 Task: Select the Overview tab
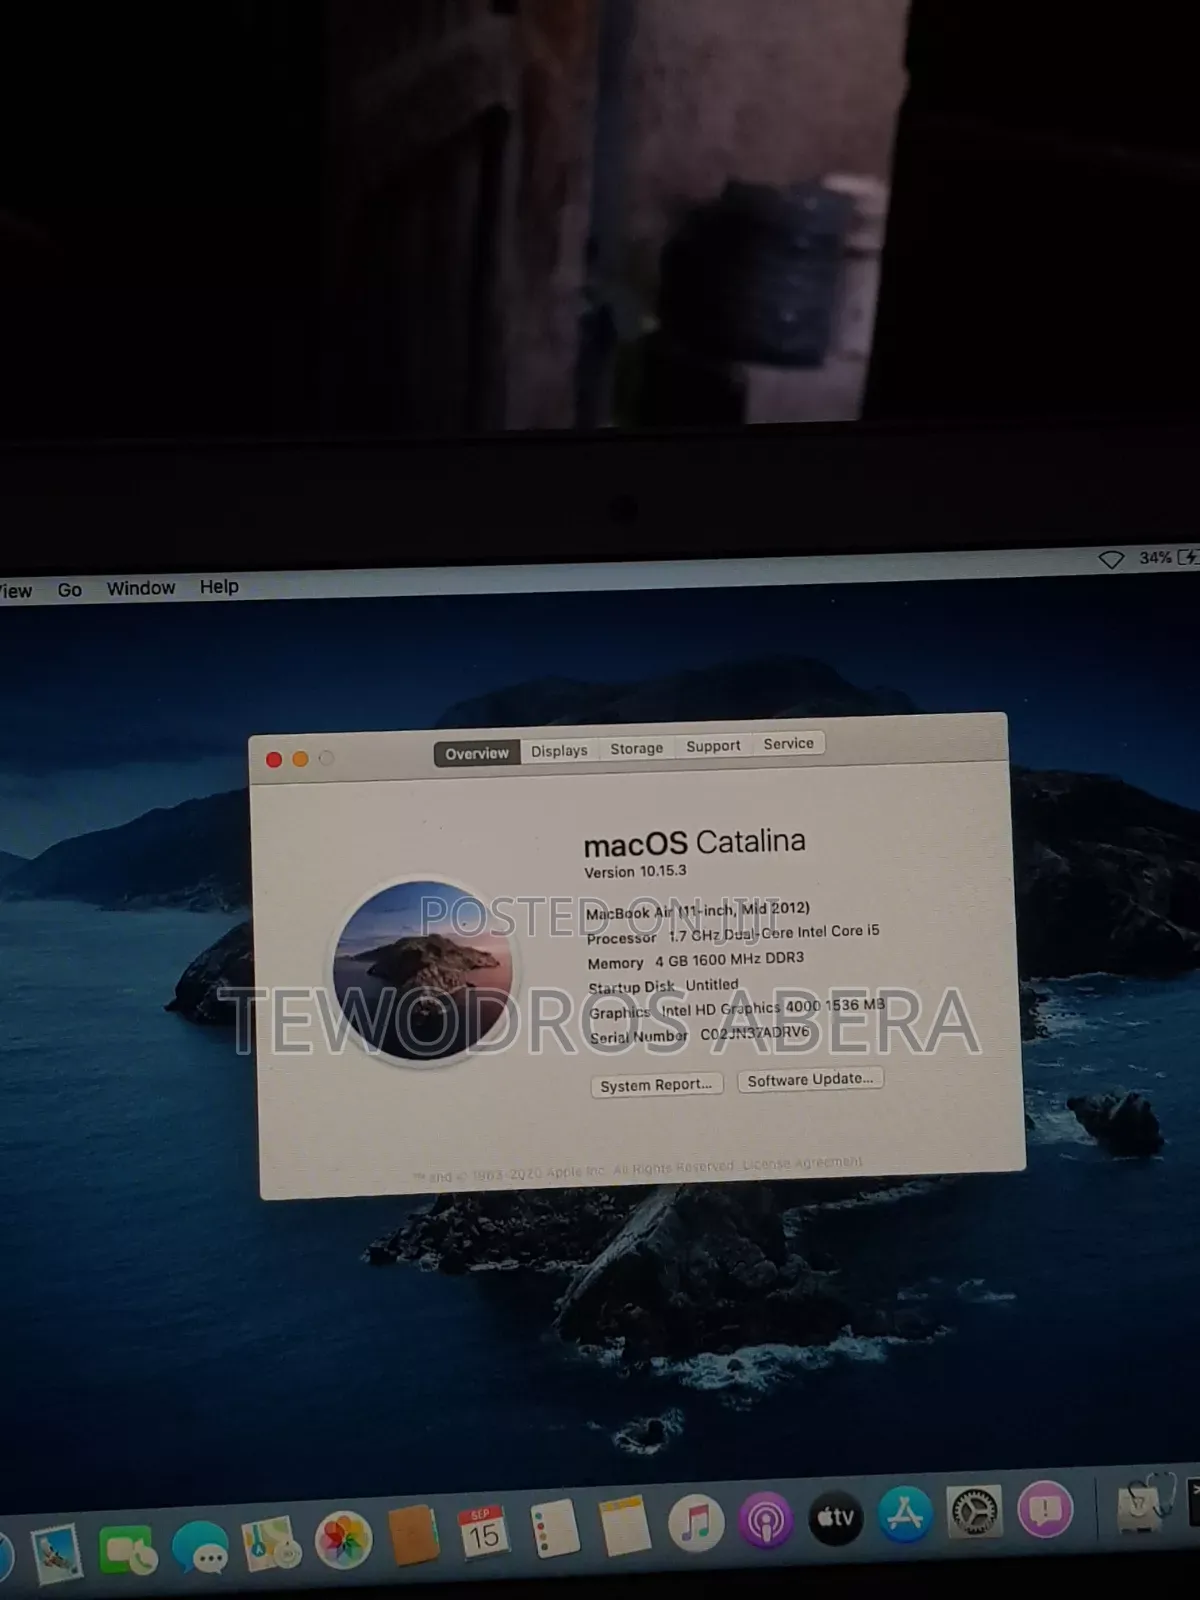click(x=477, y=753)
